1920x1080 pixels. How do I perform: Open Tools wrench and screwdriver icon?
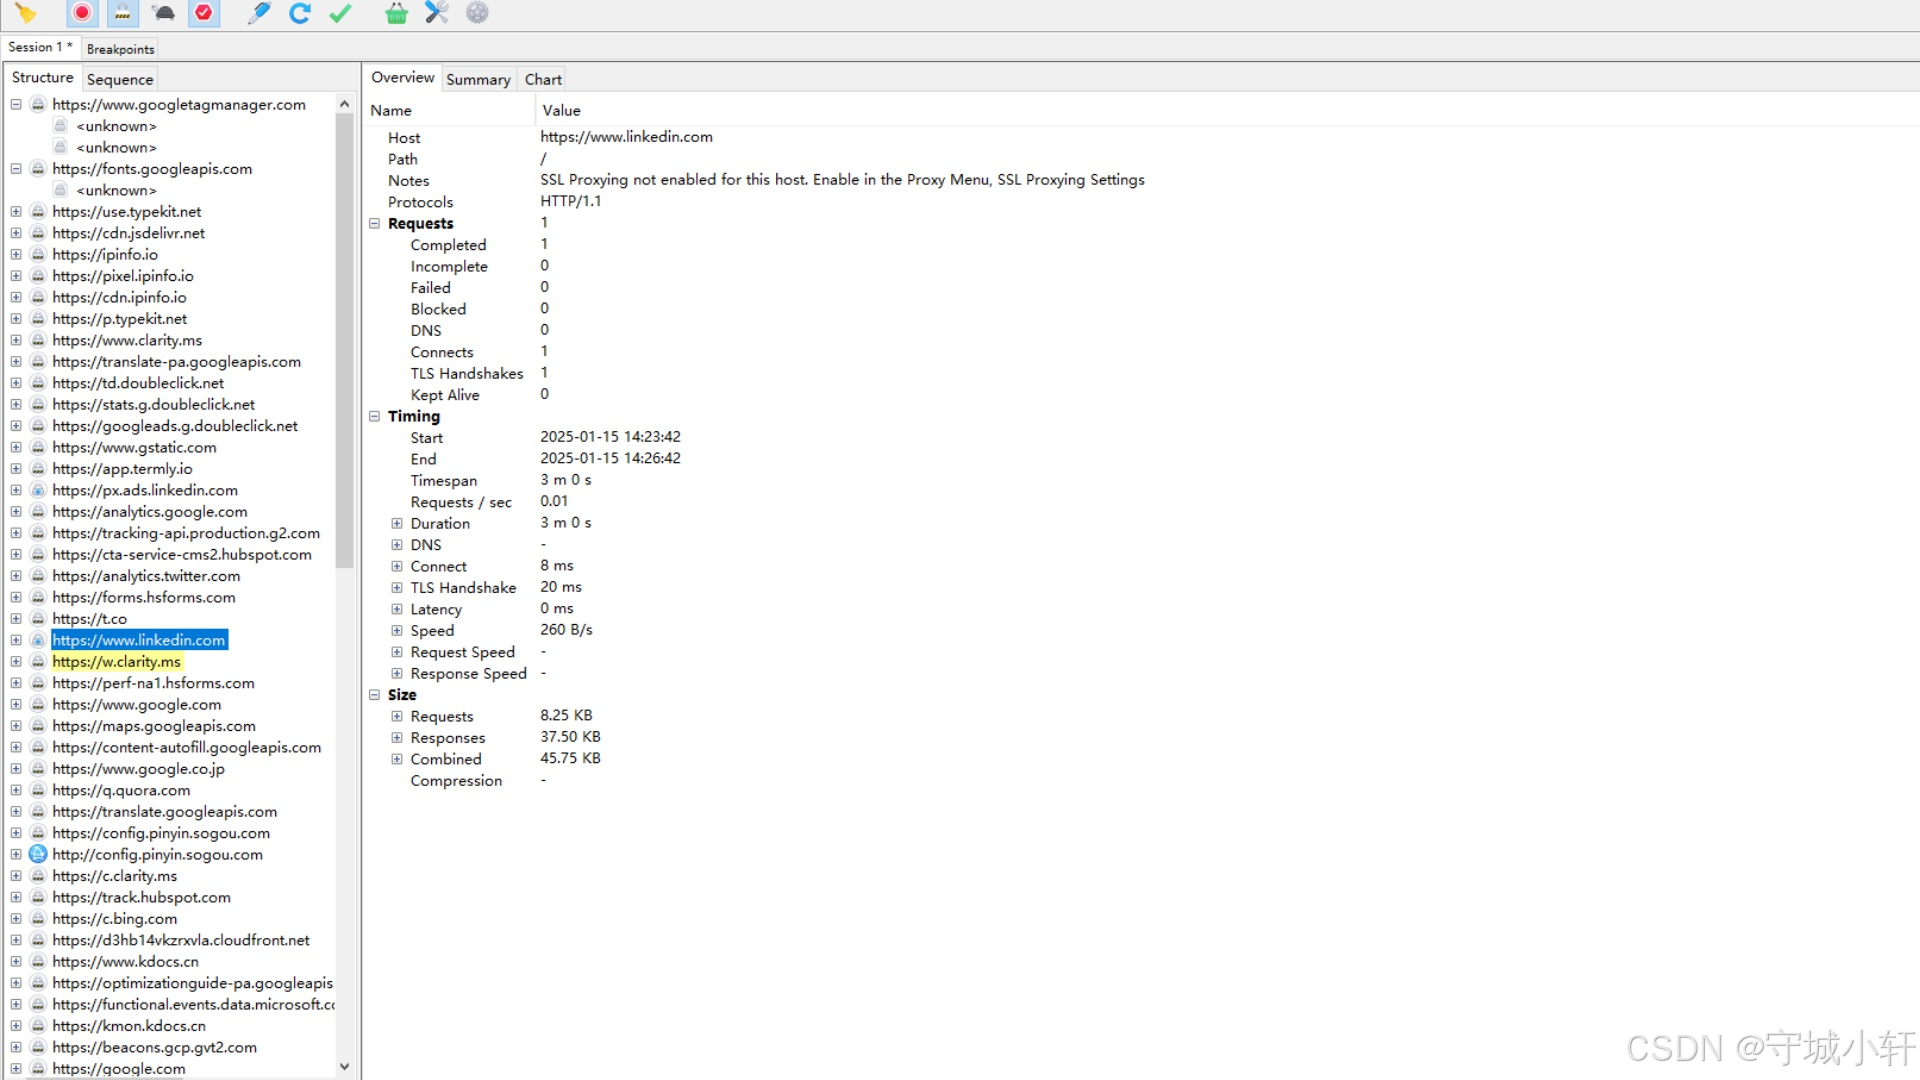click(436, 13)
